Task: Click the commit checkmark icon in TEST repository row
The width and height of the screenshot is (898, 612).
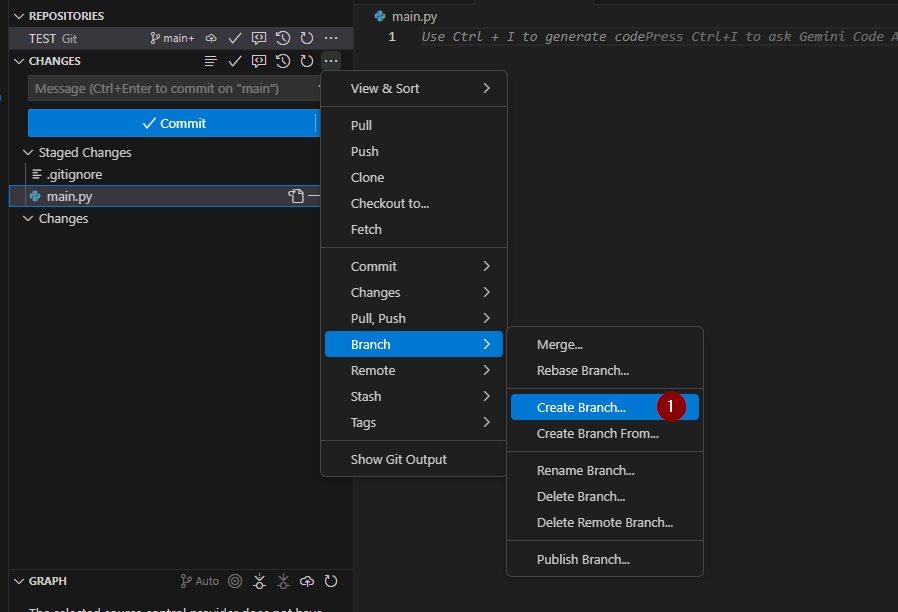Action: pos(235,38)
